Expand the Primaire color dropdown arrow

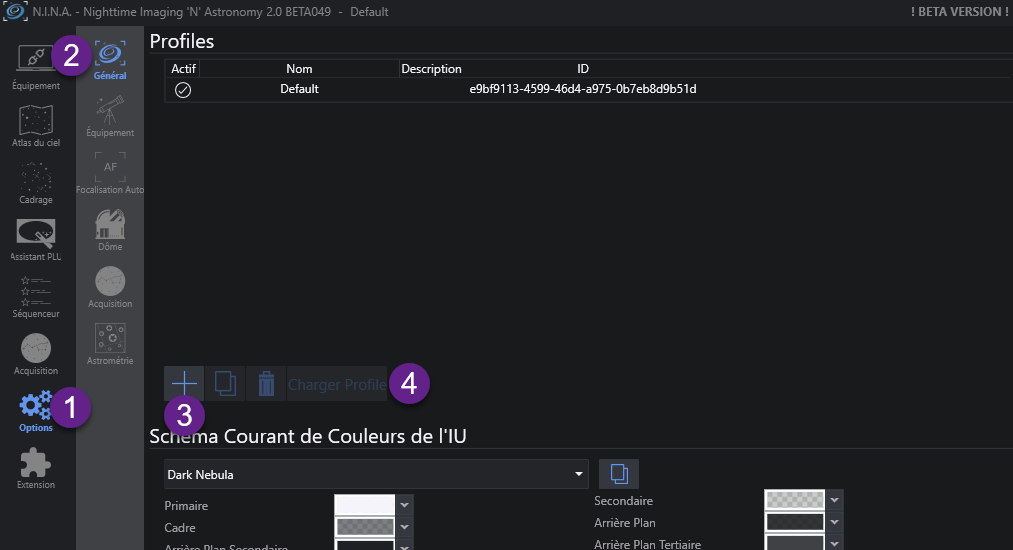point(404,505)
